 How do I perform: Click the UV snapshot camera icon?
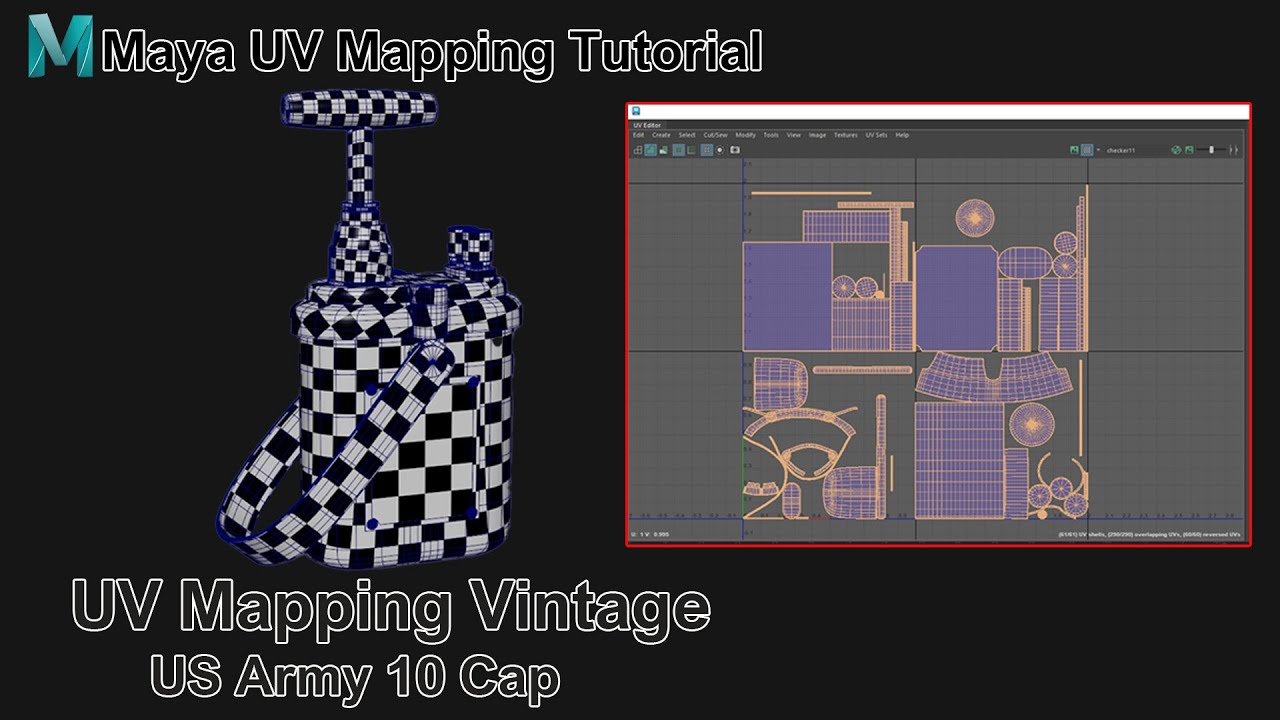click(x=735, y=150)
